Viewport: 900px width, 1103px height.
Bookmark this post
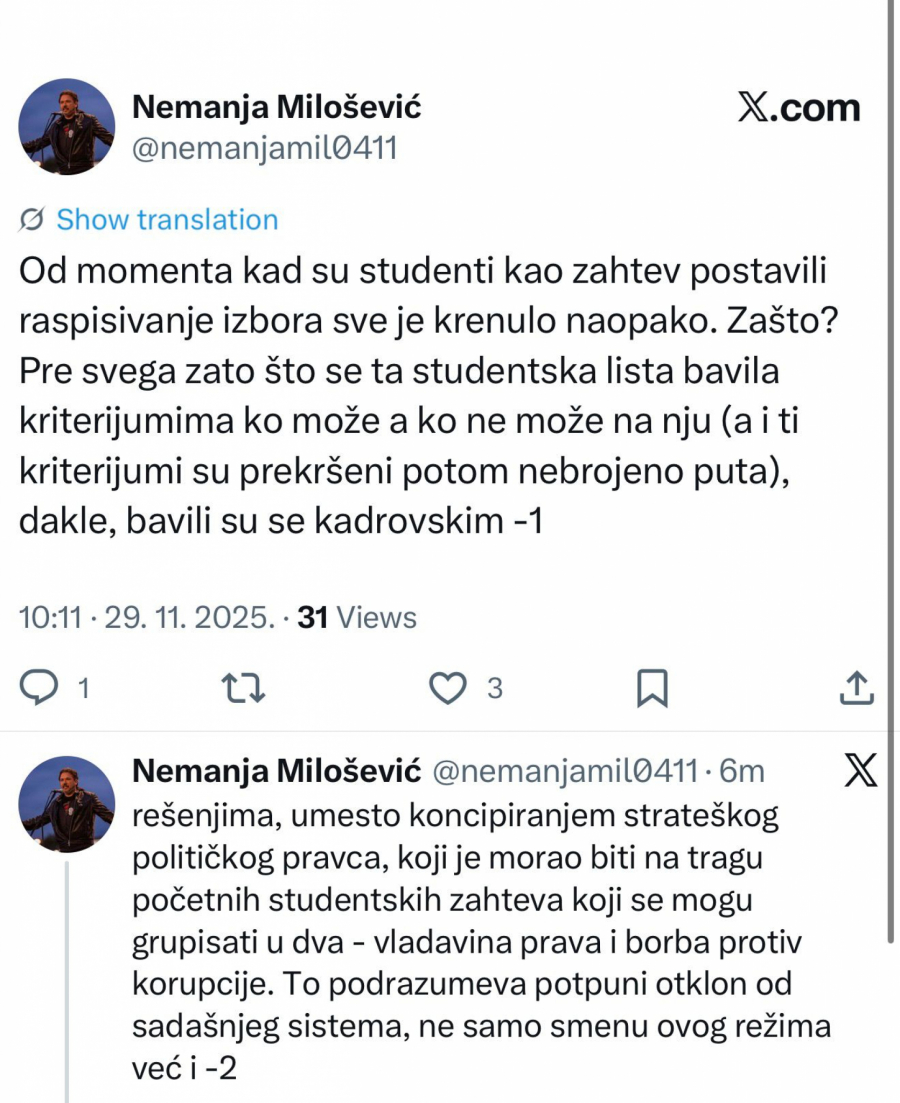[x=652, y=688]
